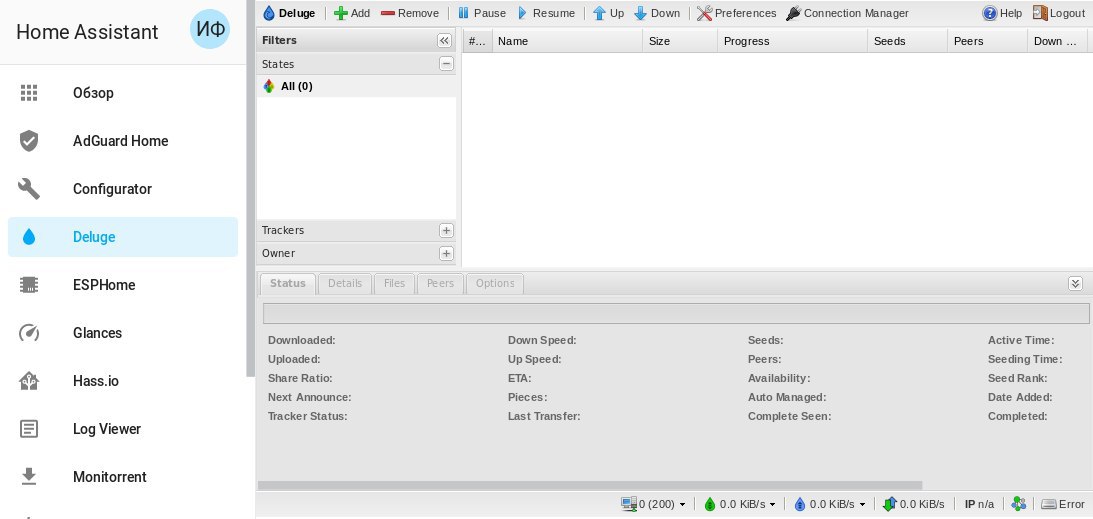Open the connections limit dropdown 0 (200)

[x=653, y=504]
